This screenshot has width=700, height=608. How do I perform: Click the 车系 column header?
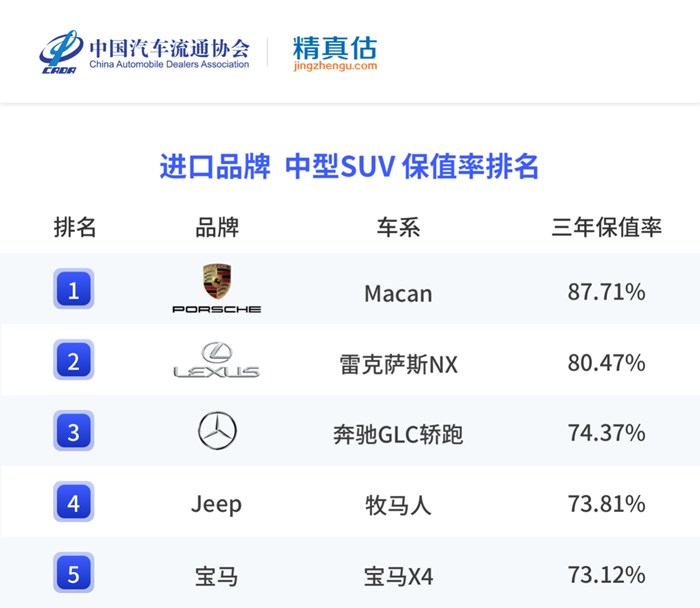[398, 227]
